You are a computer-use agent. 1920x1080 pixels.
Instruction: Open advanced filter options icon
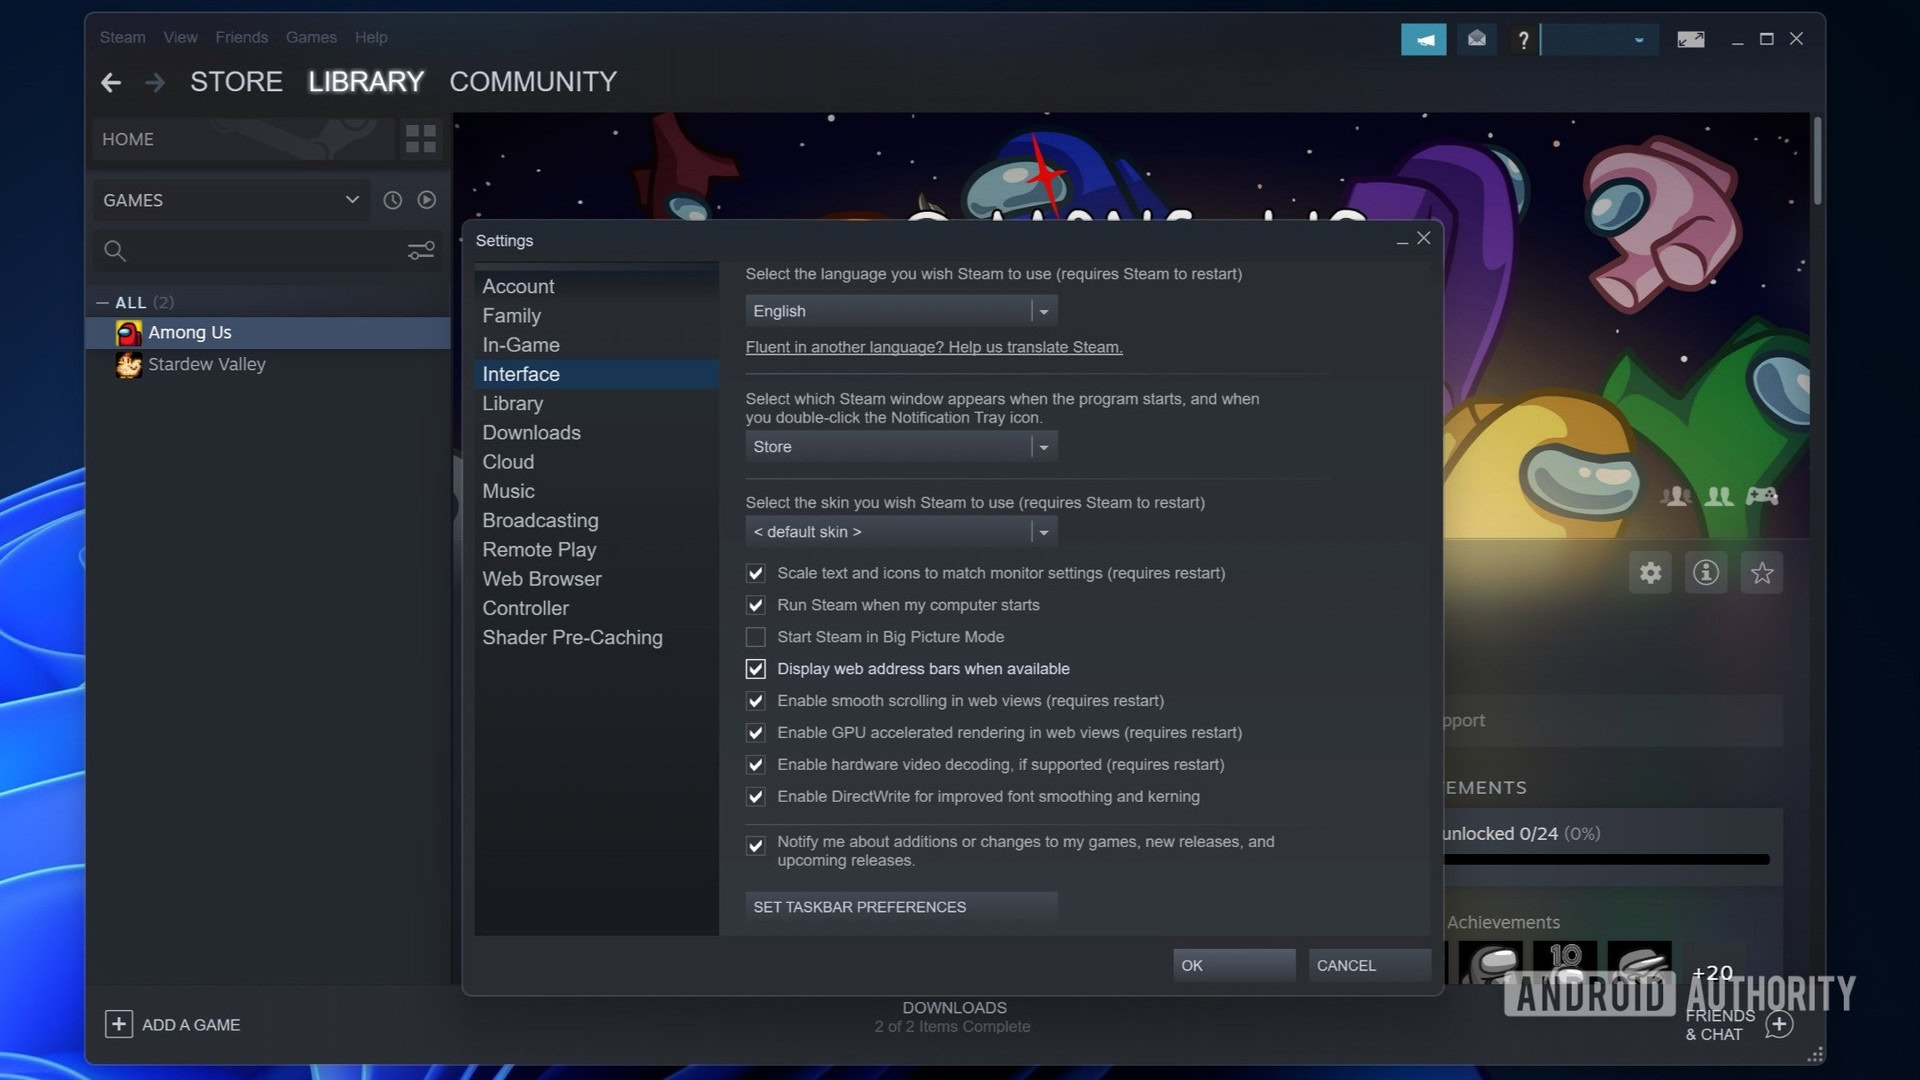(421, 251)
